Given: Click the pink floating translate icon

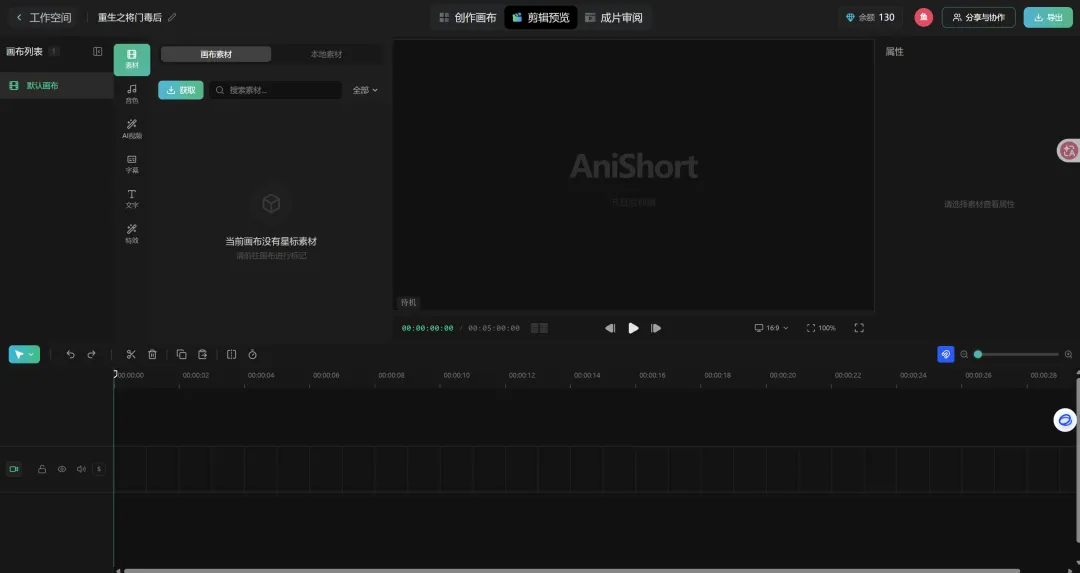Looking at the screenshot, I should [1068, 151].
